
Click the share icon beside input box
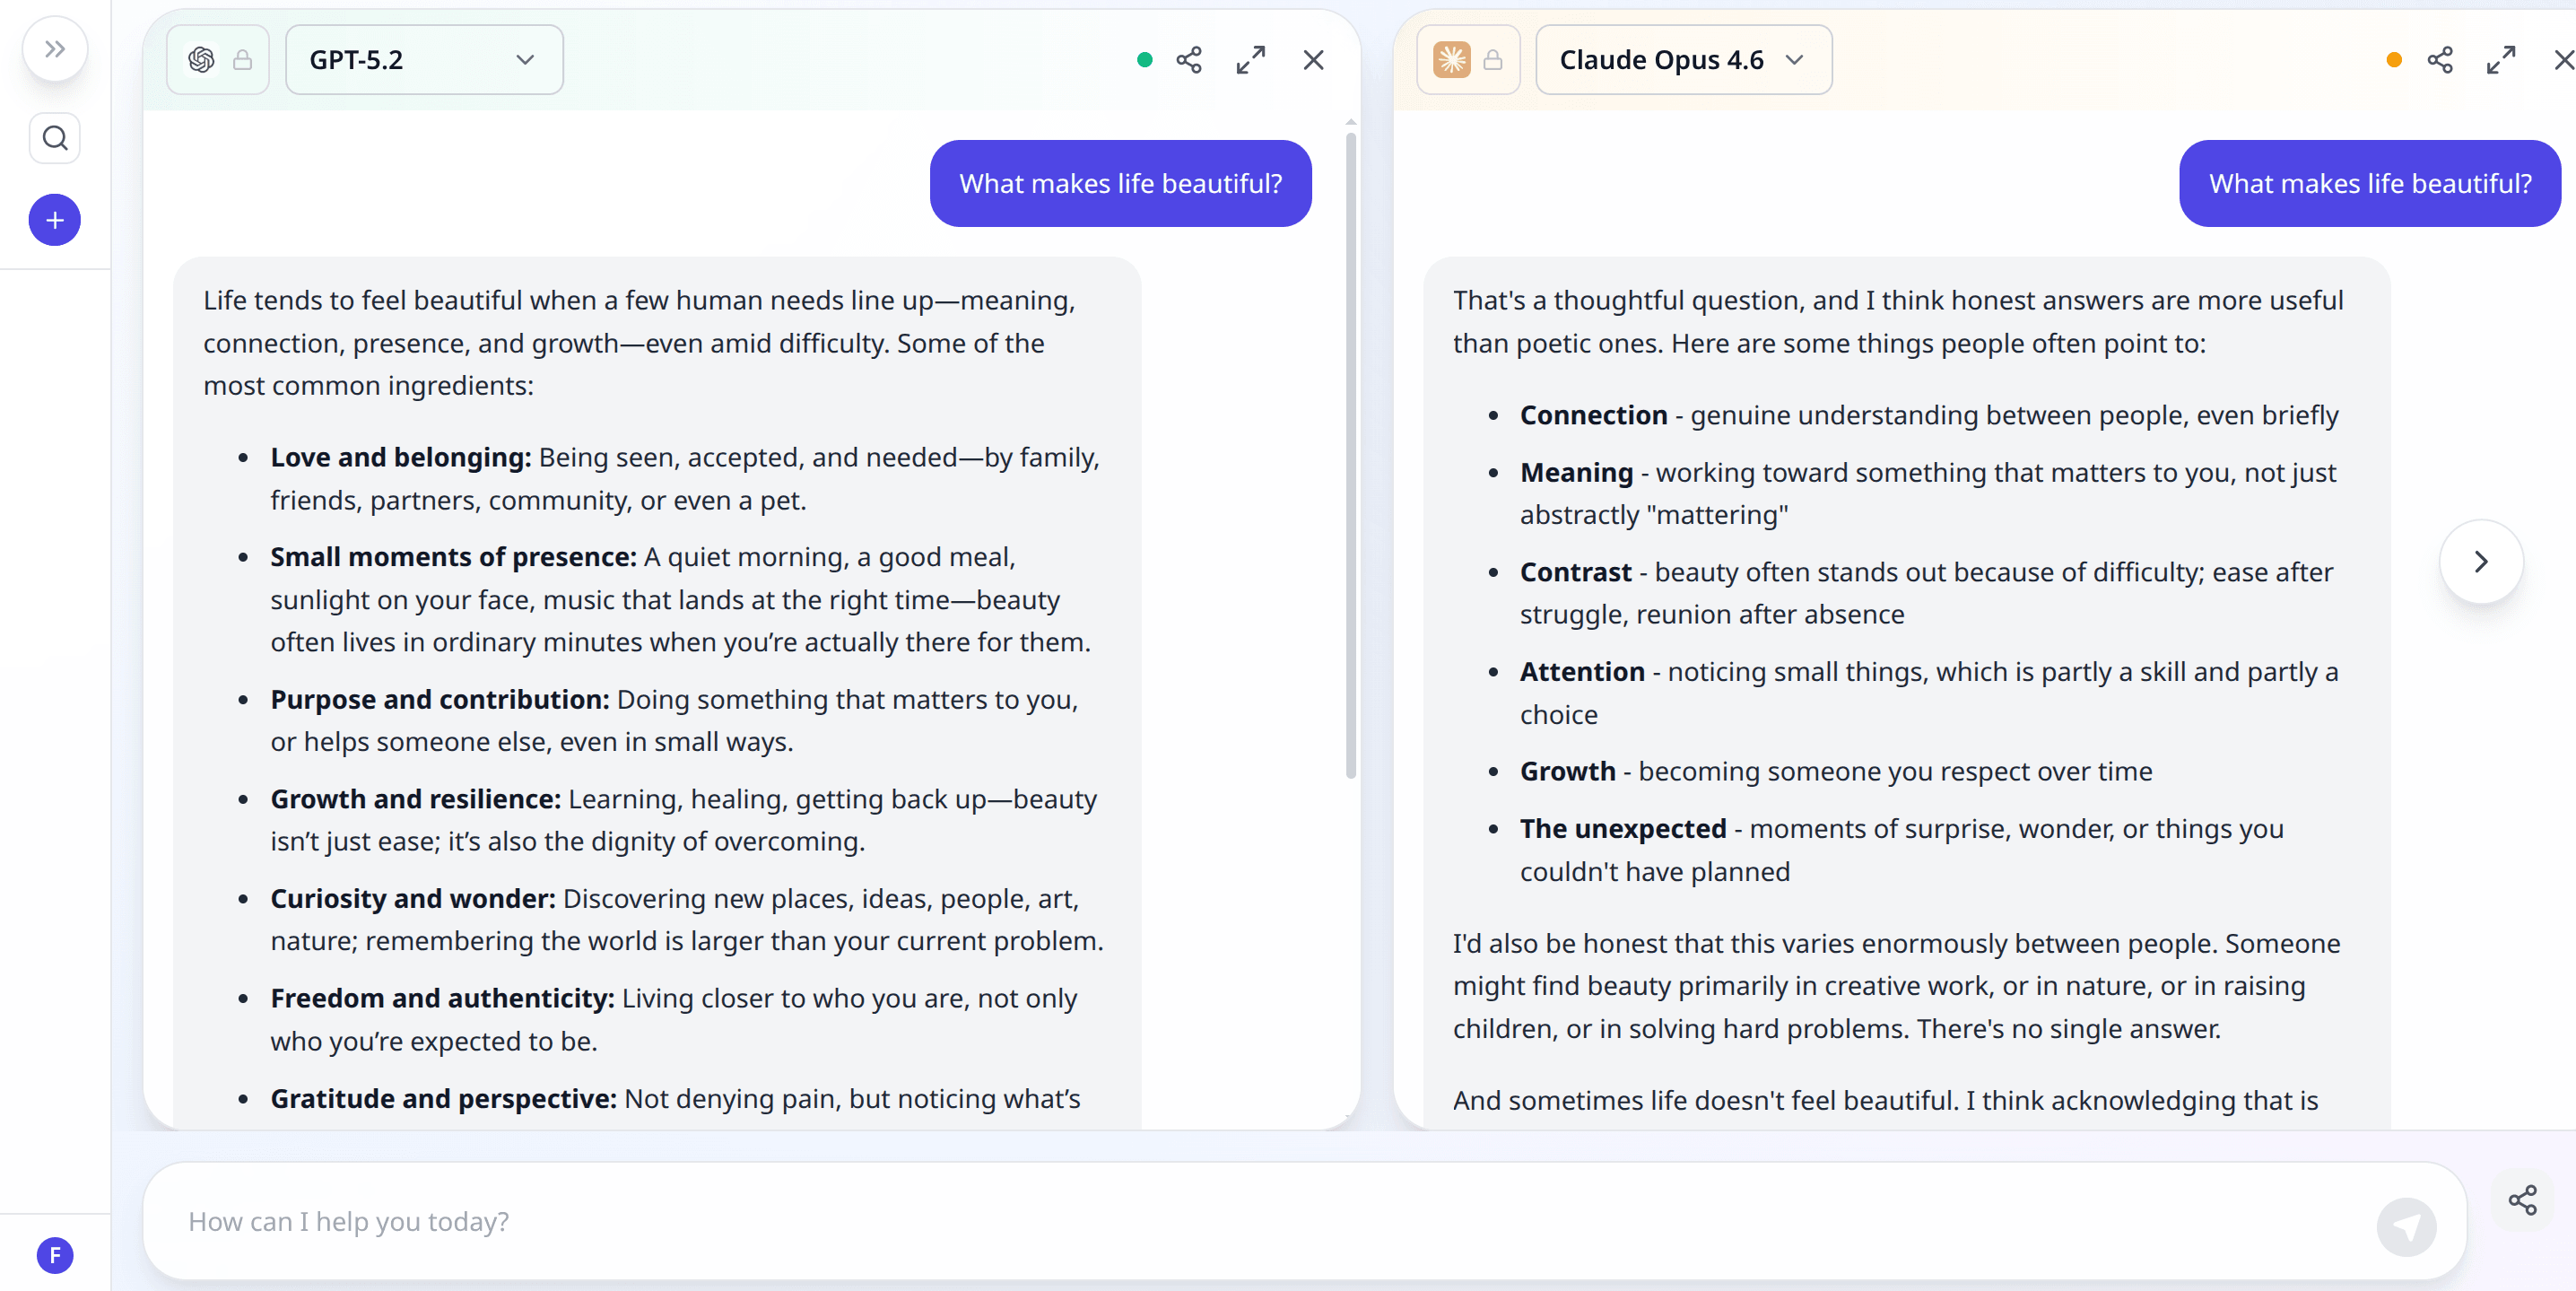(2522, 1200)
